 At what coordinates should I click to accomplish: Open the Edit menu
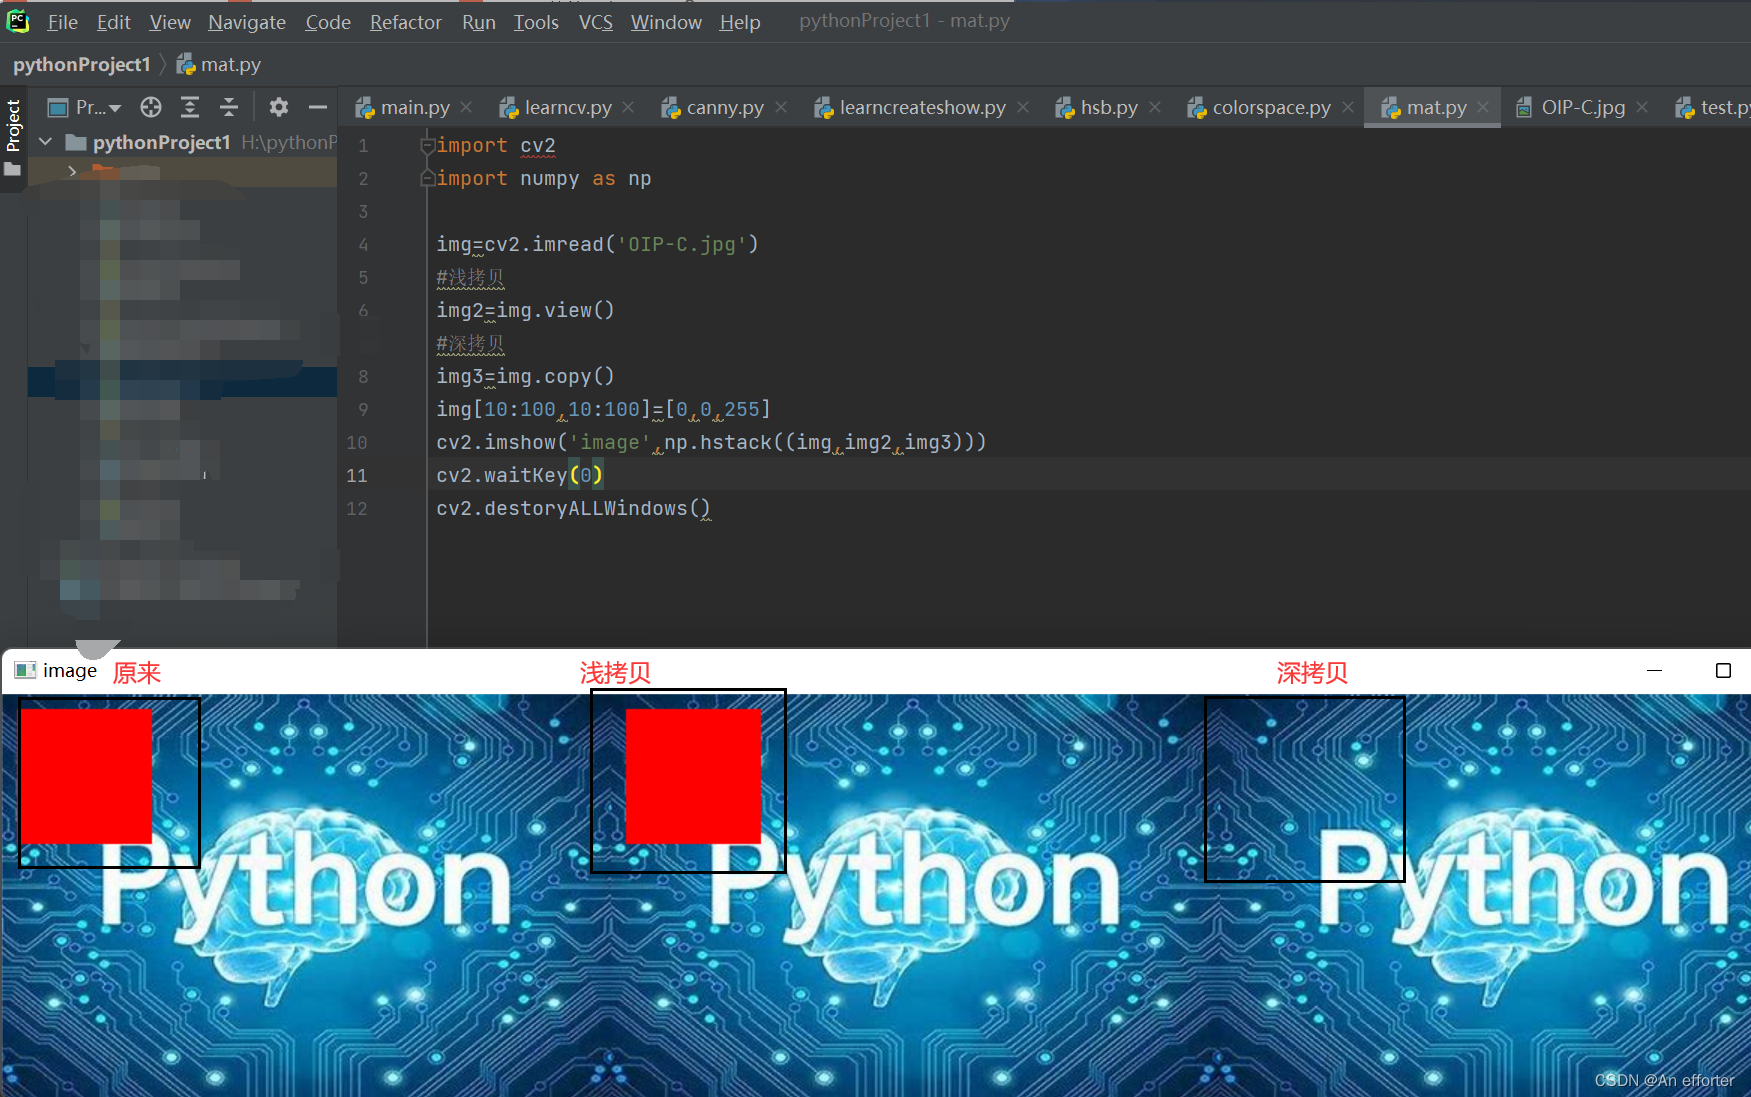pos(114,22)
